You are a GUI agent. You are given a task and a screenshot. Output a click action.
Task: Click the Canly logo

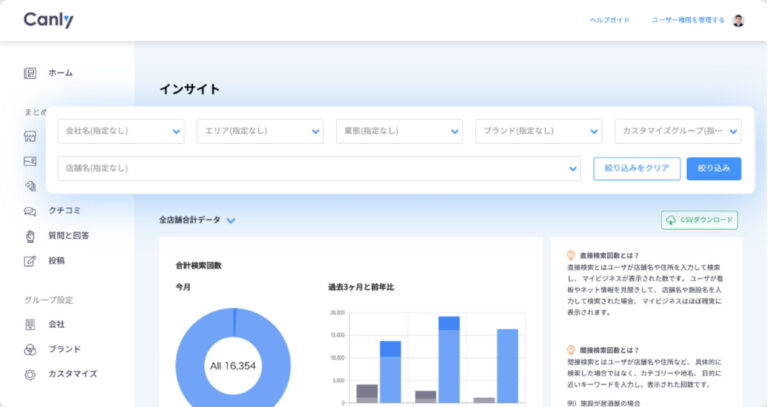(48, 20)
